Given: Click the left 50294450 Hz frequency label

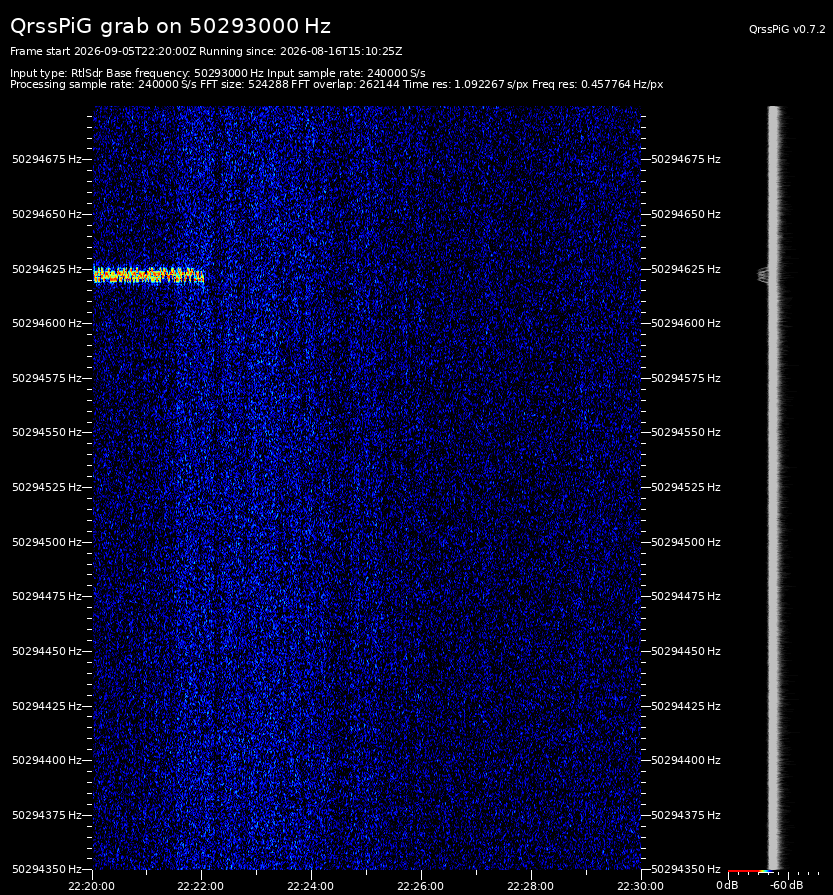Looking at the screenshot, I should pos(47,651).
